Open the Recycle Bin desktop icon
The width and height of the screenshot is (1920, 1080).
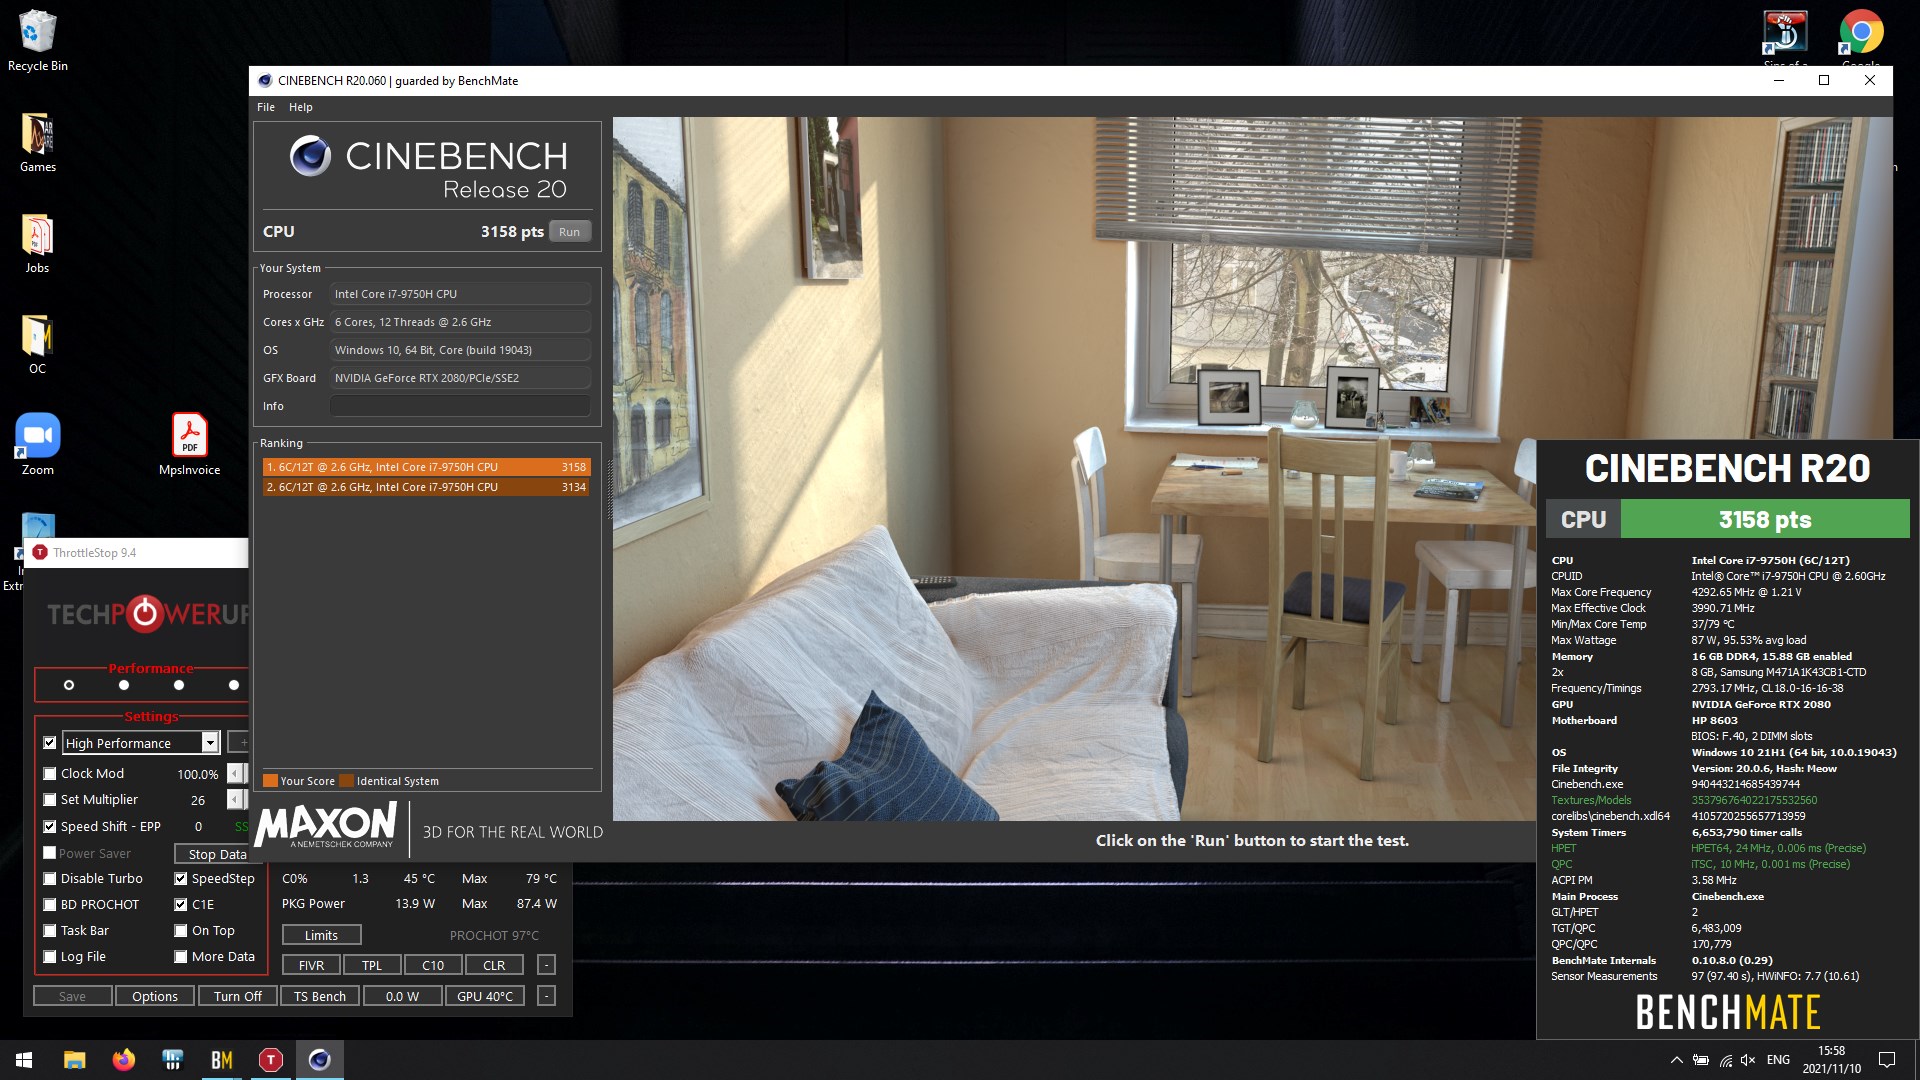[x=37, y=40]
